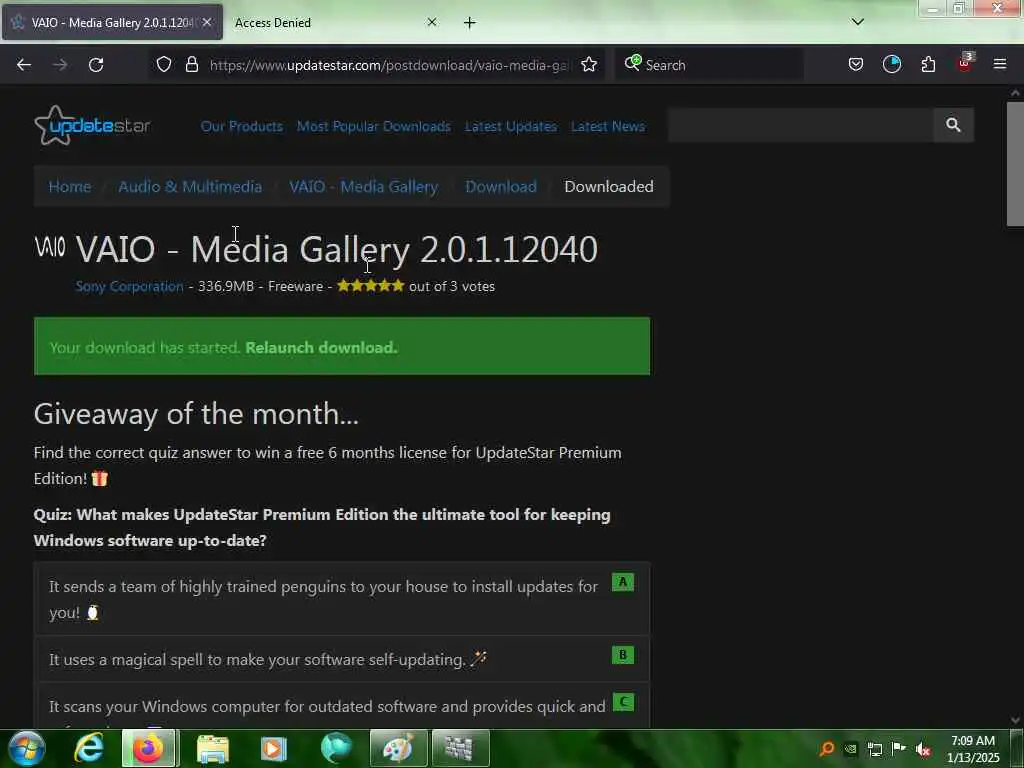1024x768 pixels.
Task: Go back with the browser back arrow
Action: point(24,65)
